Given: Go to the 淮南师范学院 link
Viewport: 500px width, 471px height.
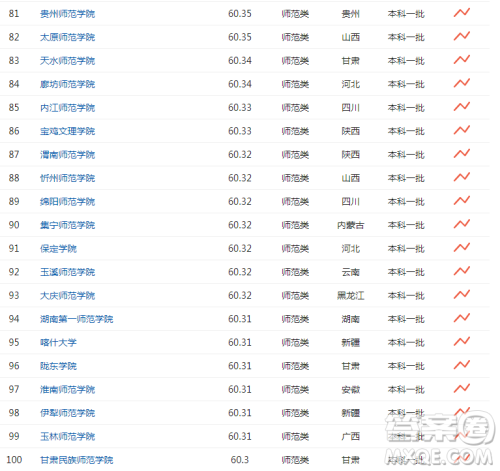Looking at the screenshot, I should pyautogui.click(x=67, y=390).
